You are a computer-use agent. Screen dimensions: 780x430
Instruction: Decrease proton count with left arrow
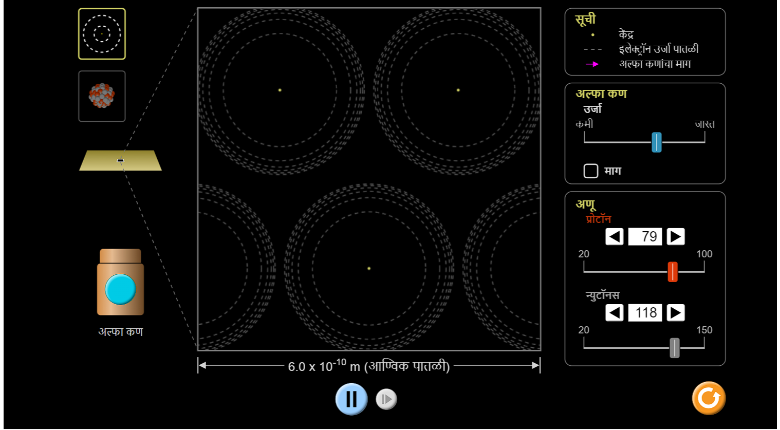coord(615,236)
